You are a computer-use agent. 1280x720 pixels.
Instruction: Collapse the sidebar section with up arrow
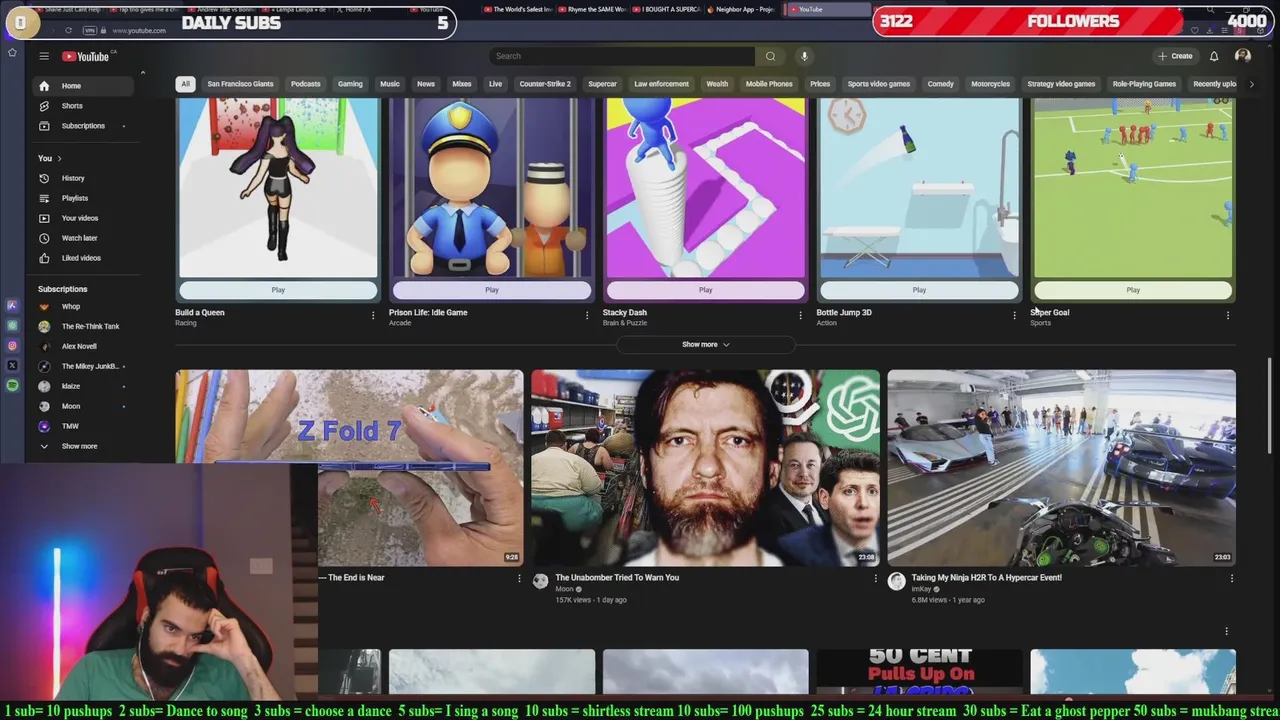(x=142, y=73)
